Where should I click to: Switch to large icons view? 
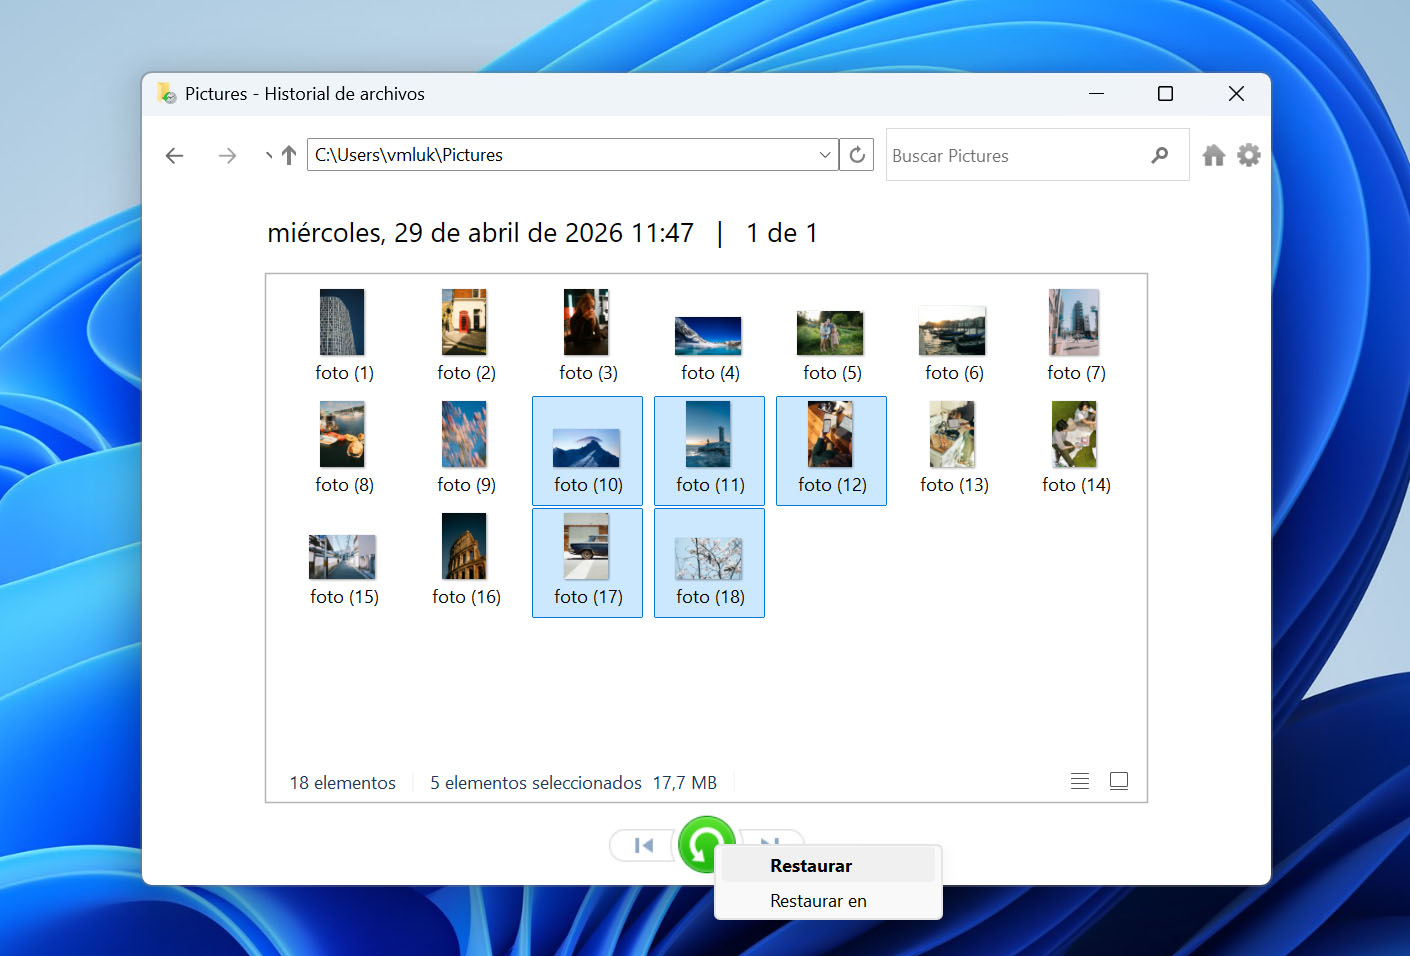coord(1119,781)
